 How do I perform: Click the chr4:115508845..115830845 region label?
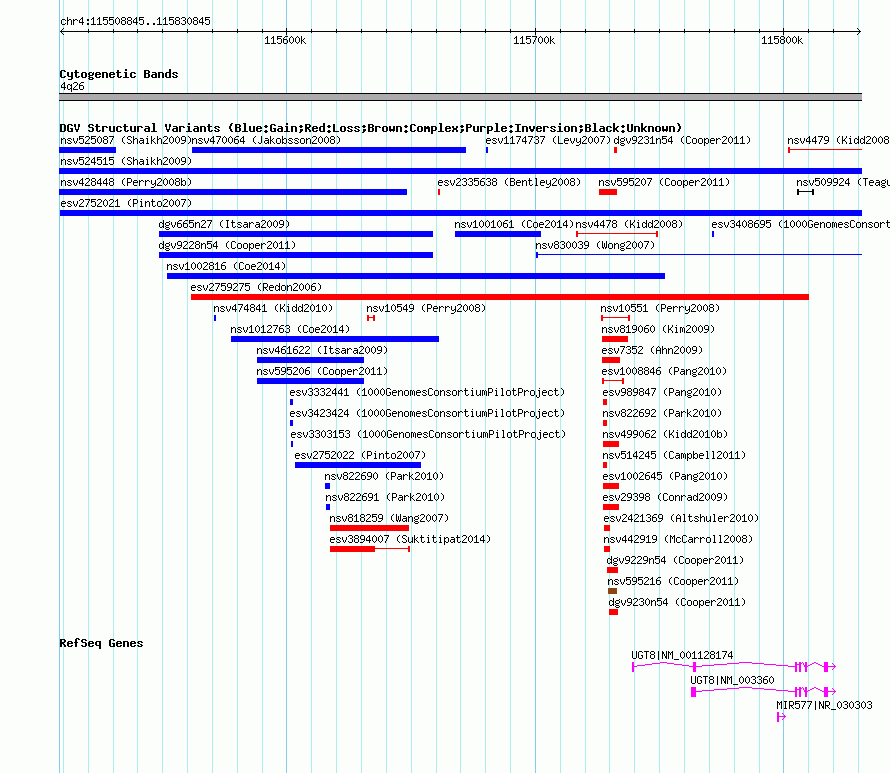[135, 21]
